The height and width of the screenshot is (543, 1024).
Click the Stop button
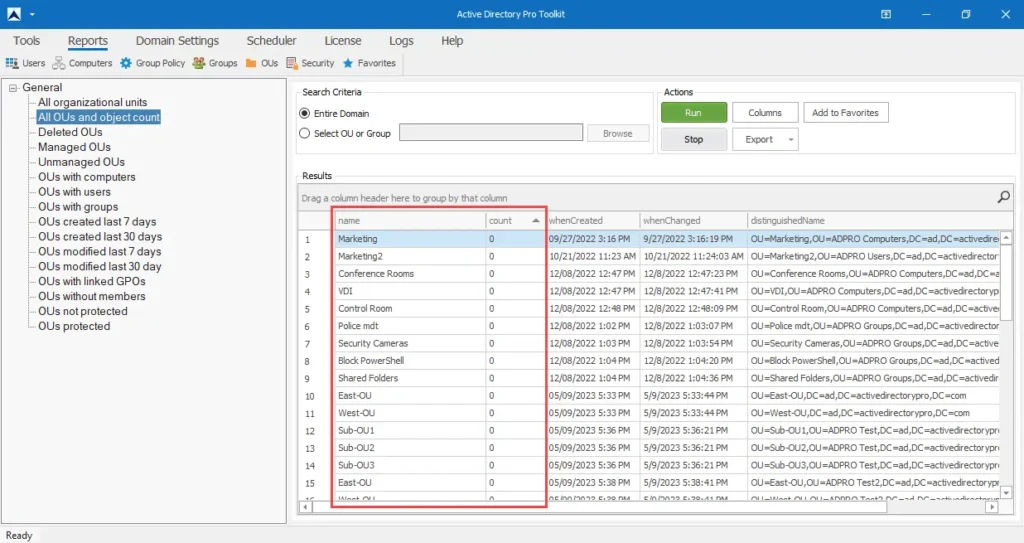click(694, 139)
